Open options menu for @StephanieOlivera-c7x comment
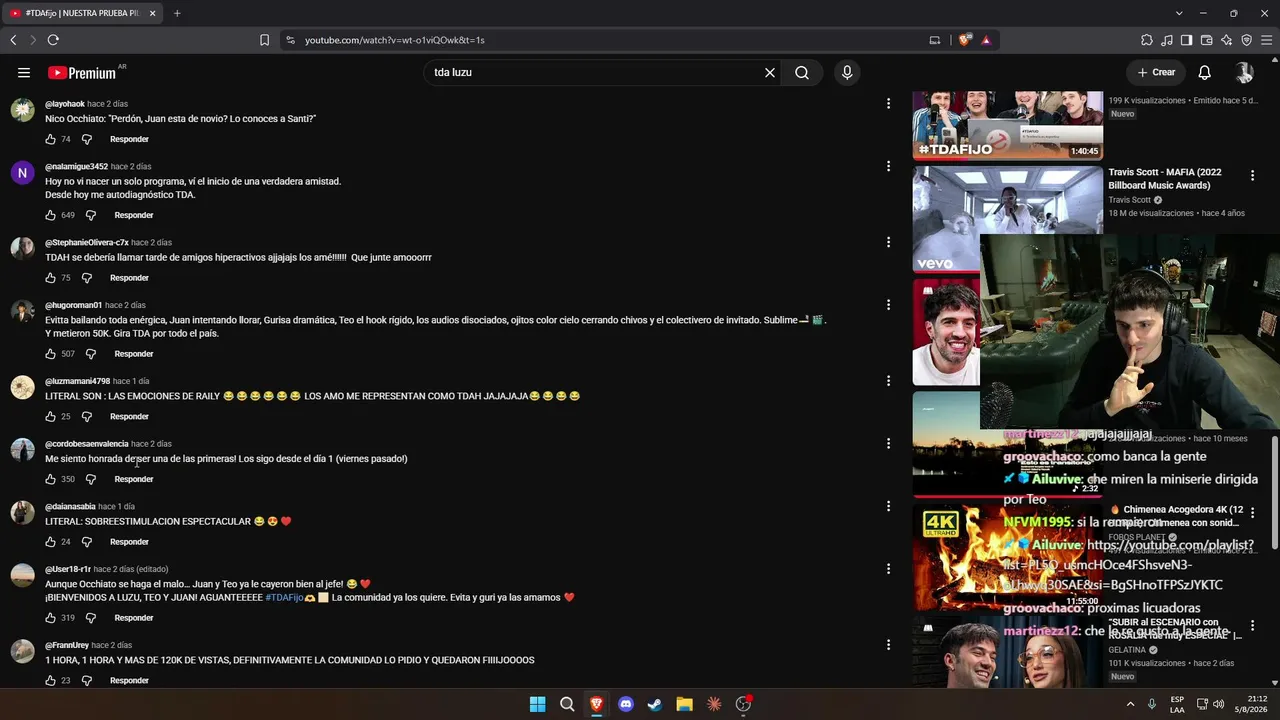Screen dimensions: 1280x720 (888, 242)
